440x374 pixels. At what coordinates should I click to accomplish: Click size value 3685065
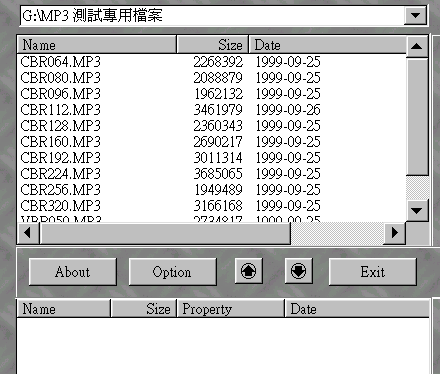coord(218,174)
